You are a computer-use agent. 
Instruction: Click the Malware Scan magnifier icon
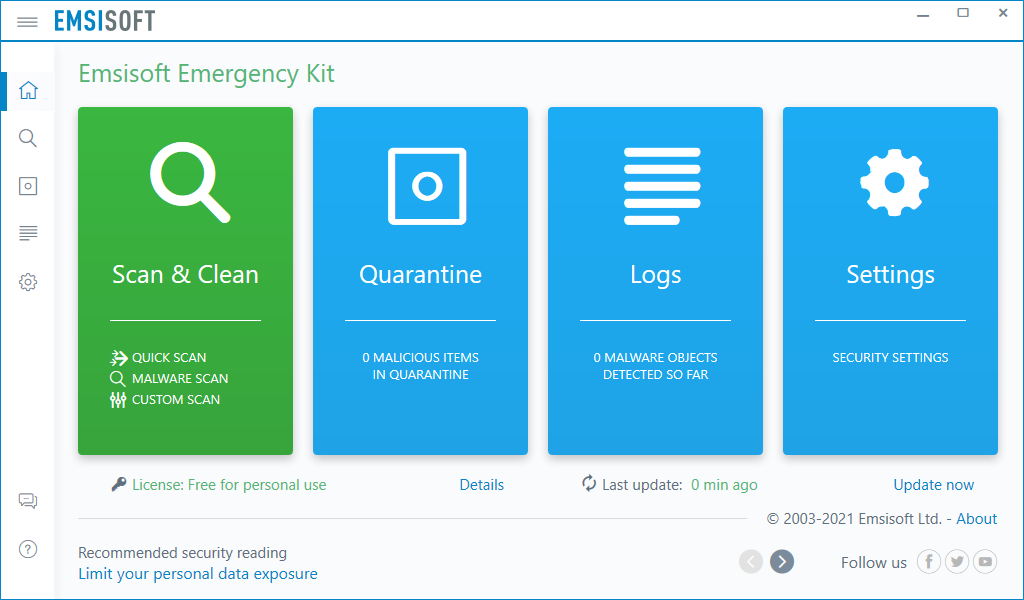118,379
